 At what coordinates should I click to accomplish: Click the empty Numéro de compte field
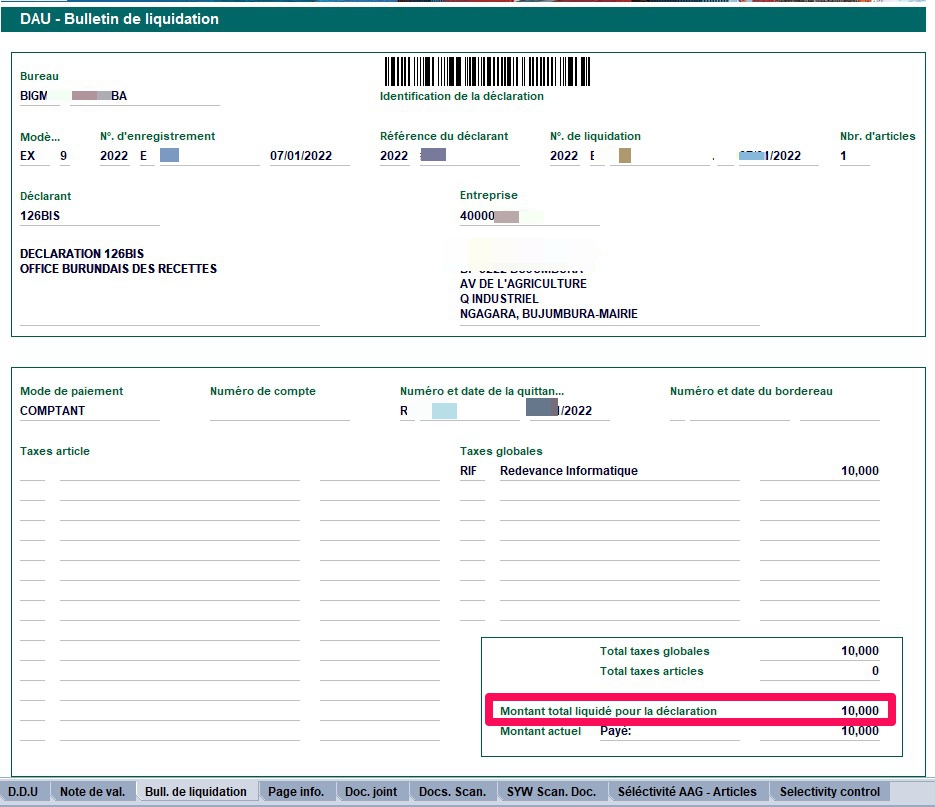pos(279,411)
